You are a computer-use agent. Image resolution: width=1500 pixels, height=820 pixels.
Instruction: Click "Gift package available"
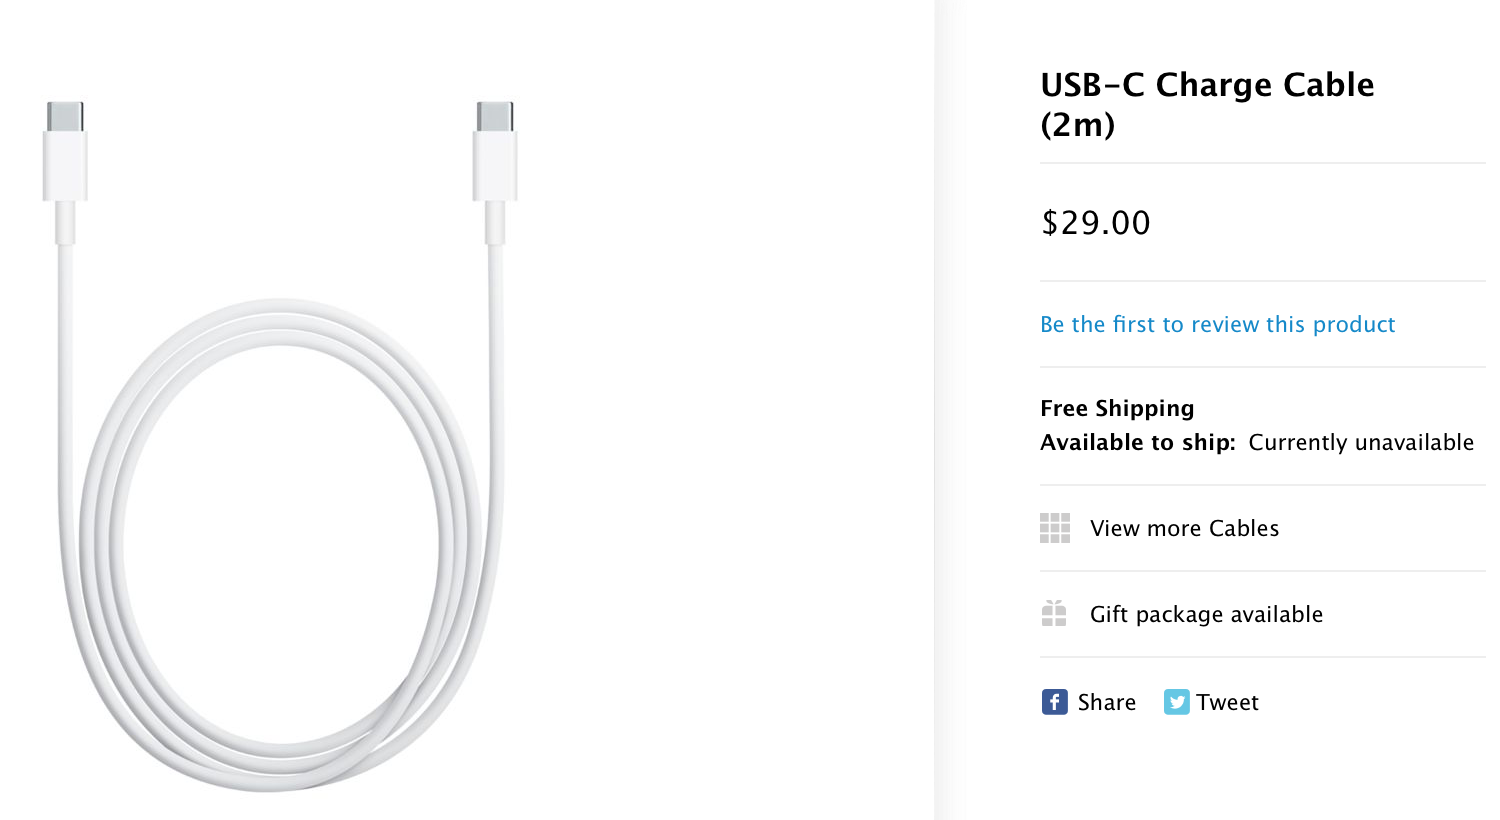click(x=1206, y=614)
